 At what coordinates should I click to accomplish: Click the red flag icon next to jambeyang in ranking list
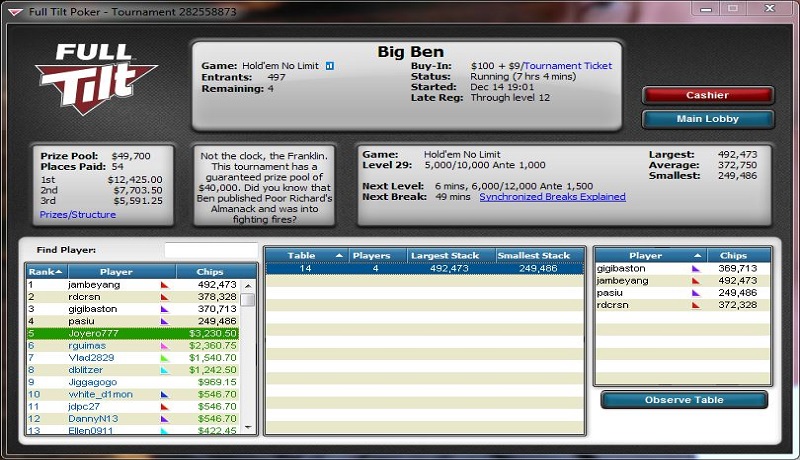coord(164,285)
